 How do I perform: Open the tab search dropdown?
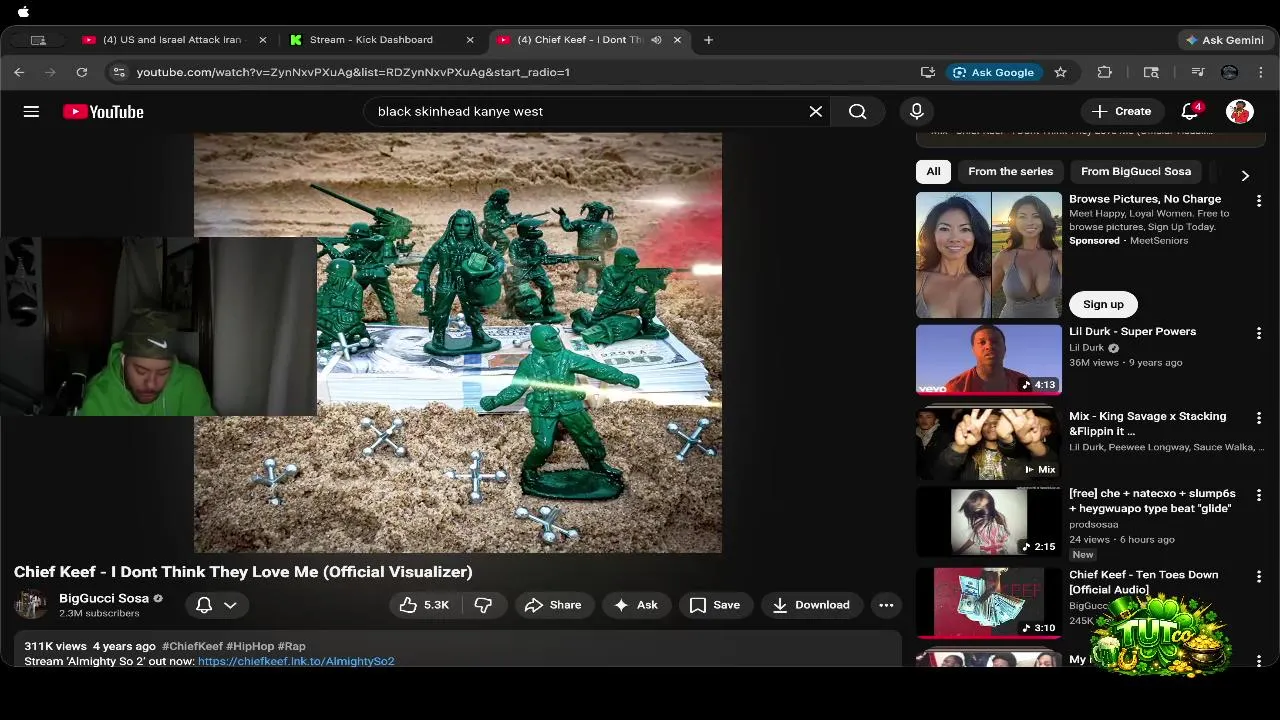(x=38, y=40)
